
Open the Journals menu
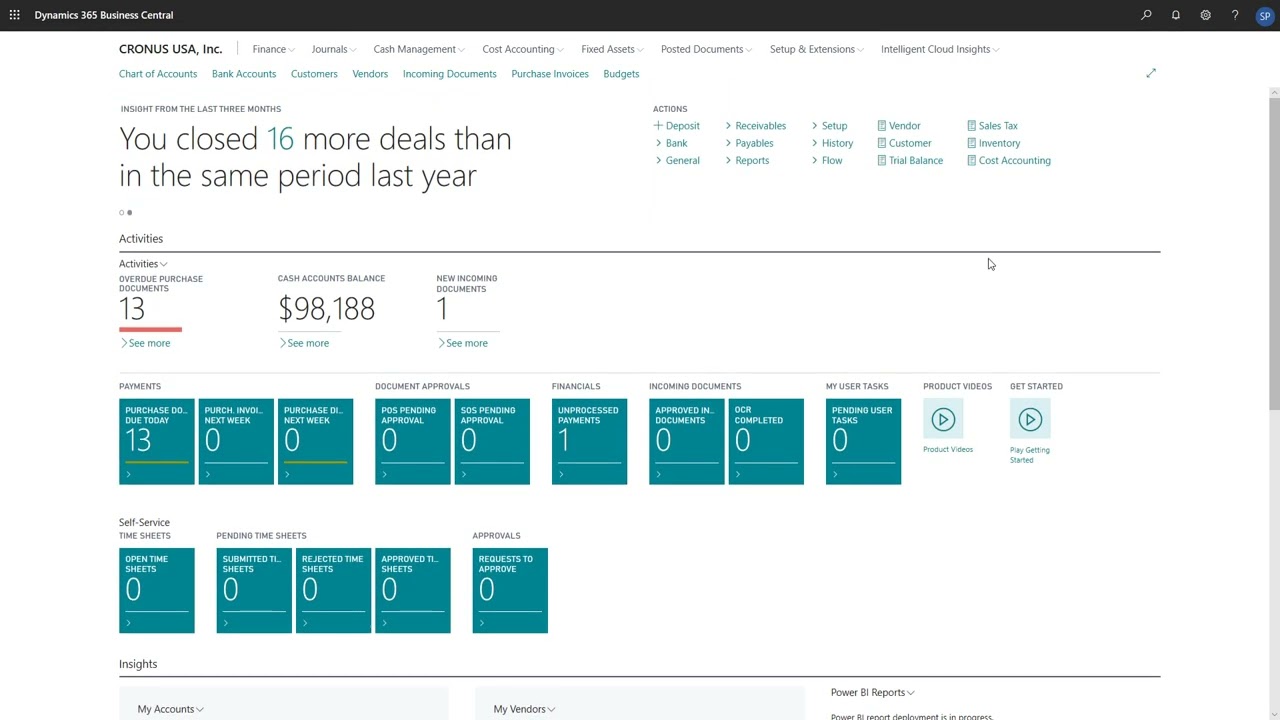[x=333, y=49]
